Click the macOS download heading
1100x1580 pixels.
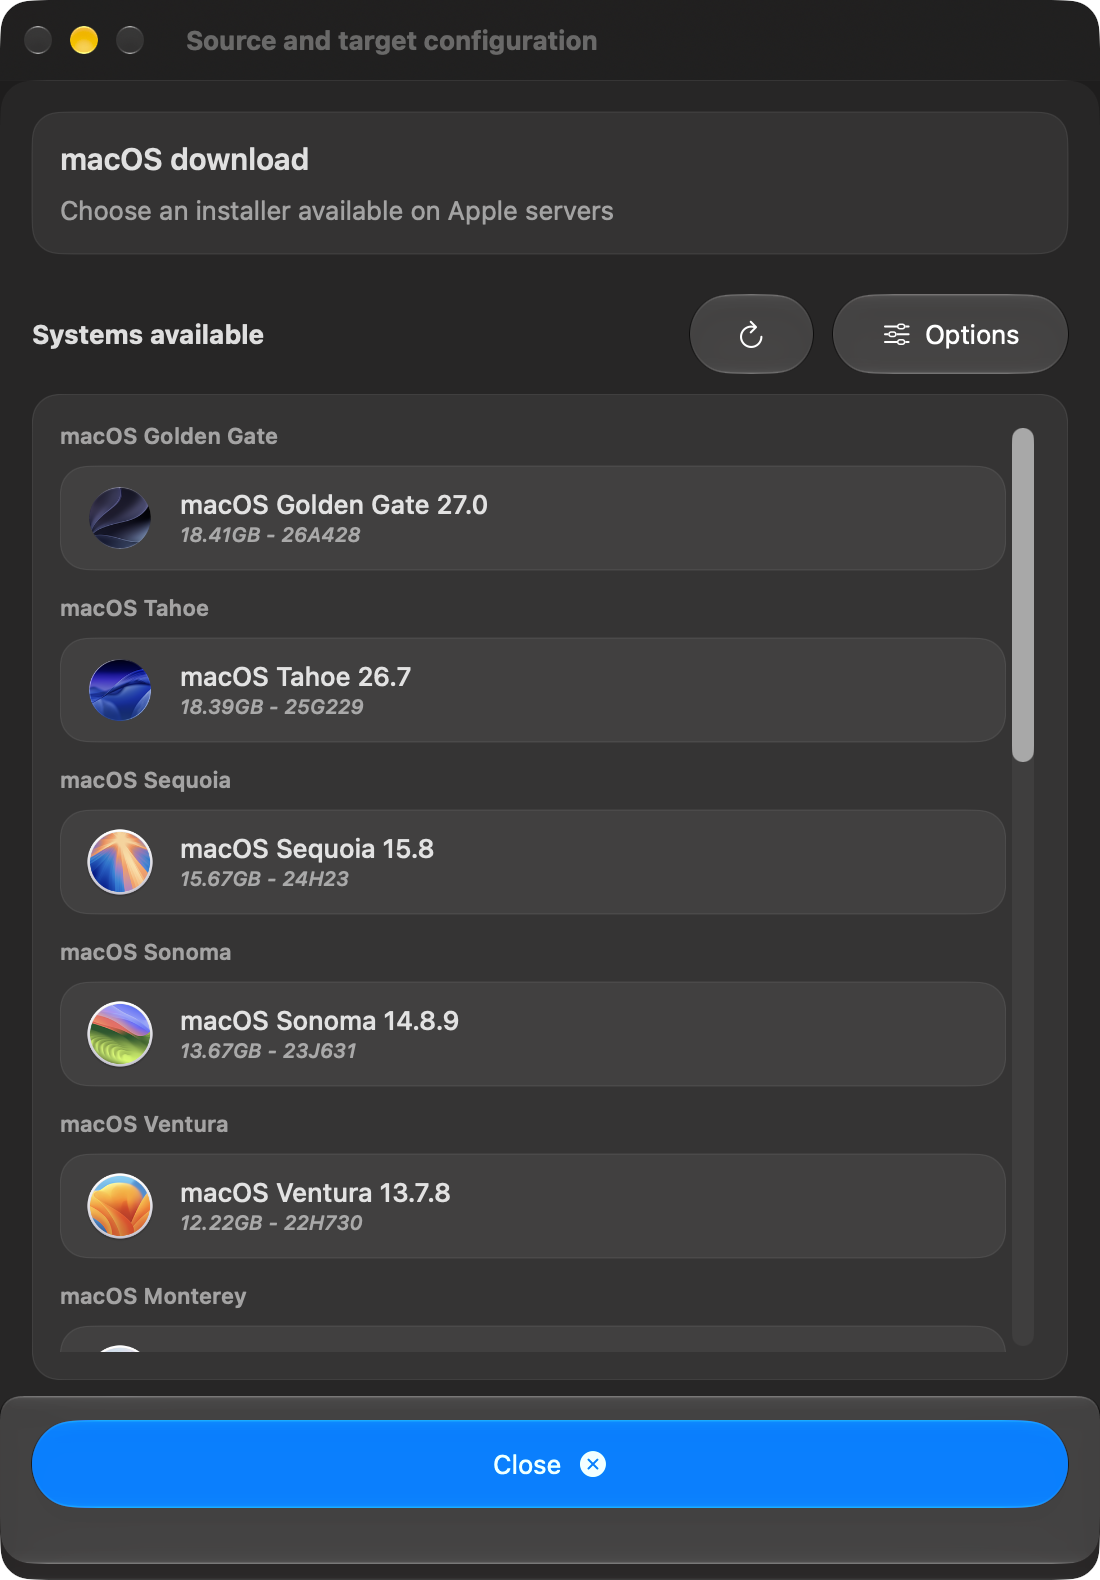click(x=185, y=160)
